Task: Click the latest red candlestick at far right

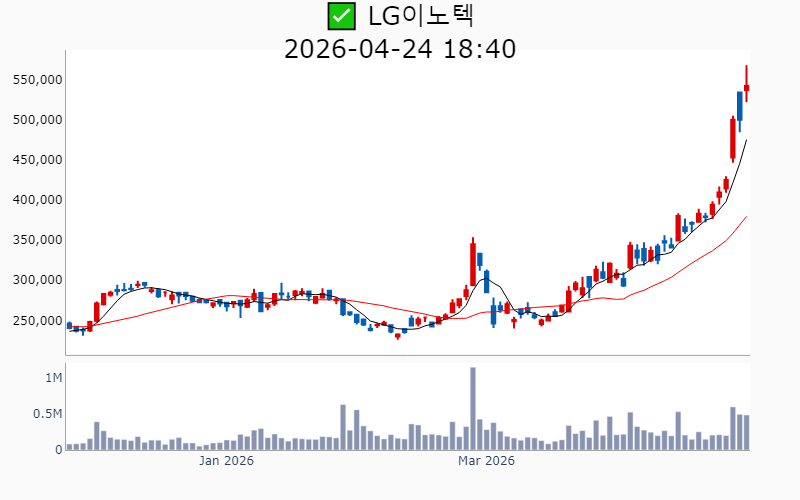Action: click(746, 88)
